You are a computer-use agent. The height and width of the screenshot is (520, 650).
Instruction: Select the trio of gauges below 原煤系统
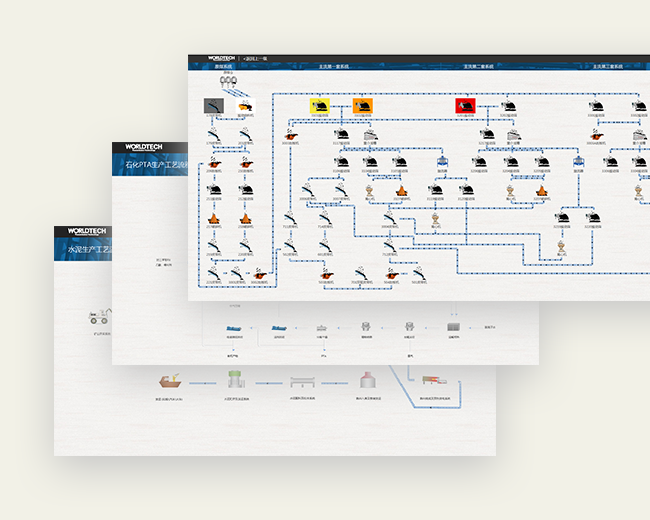pyautogui.click(x=229, y=82)
